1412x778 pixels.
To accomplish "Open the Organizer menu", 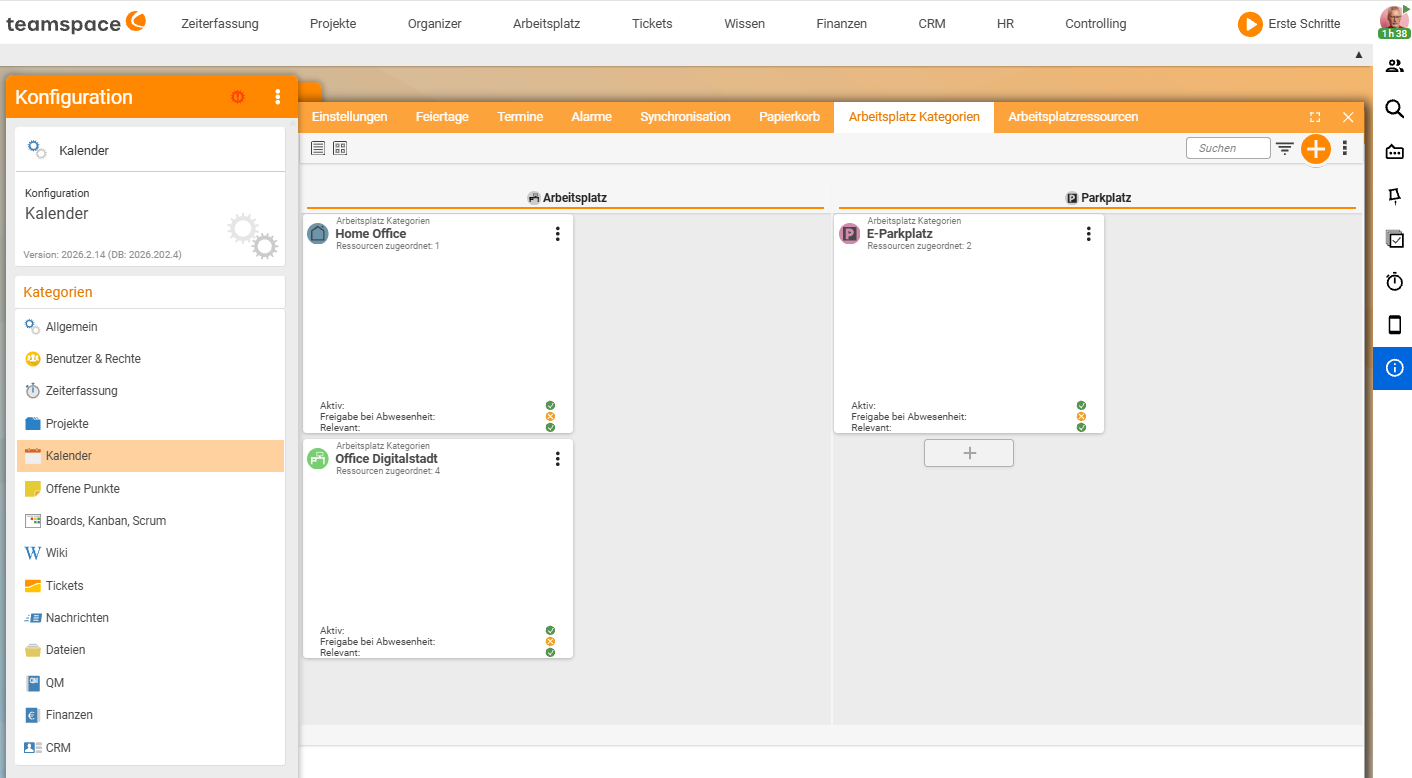I will (x=435, y=24).
